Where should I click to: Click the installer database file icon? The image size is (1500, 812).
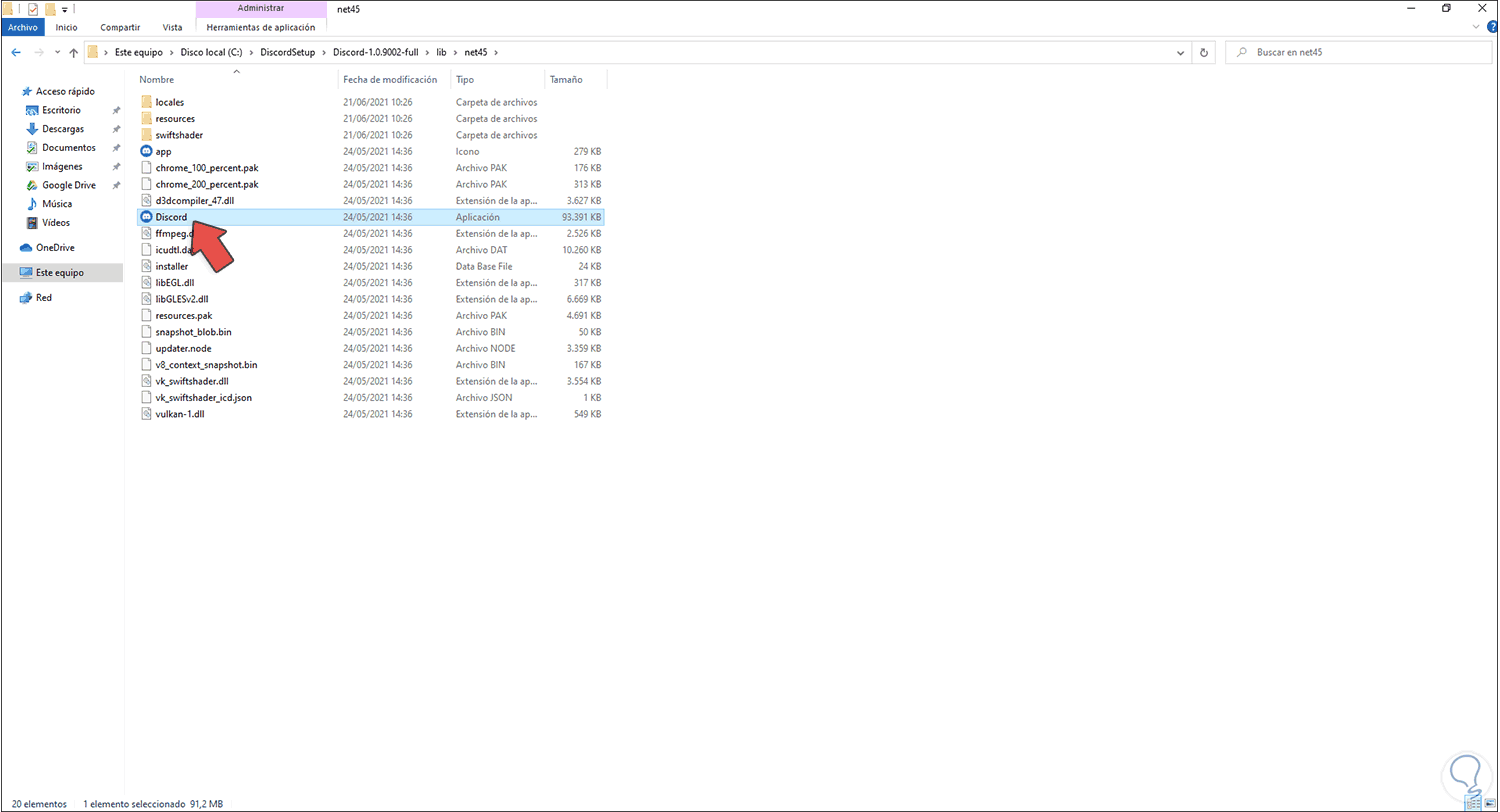coord(147,266)
